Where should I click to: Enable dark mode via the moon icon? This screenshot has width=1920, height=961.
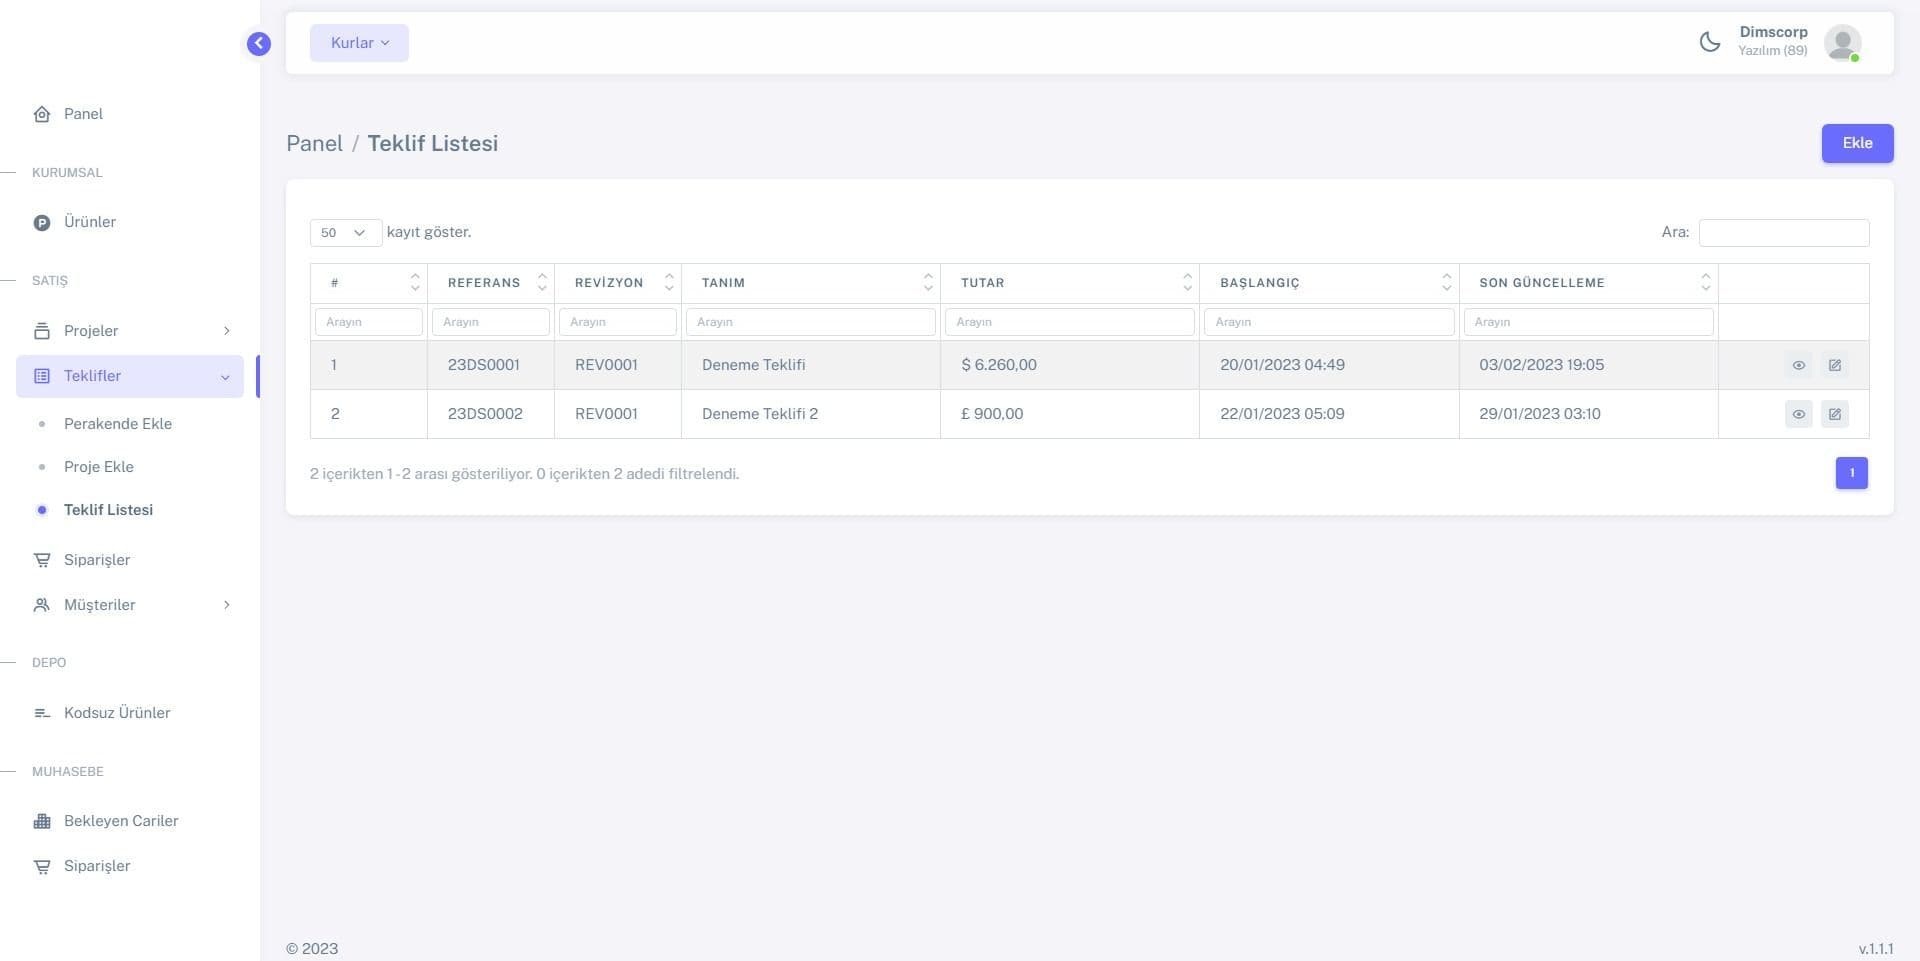point(1710,42)
